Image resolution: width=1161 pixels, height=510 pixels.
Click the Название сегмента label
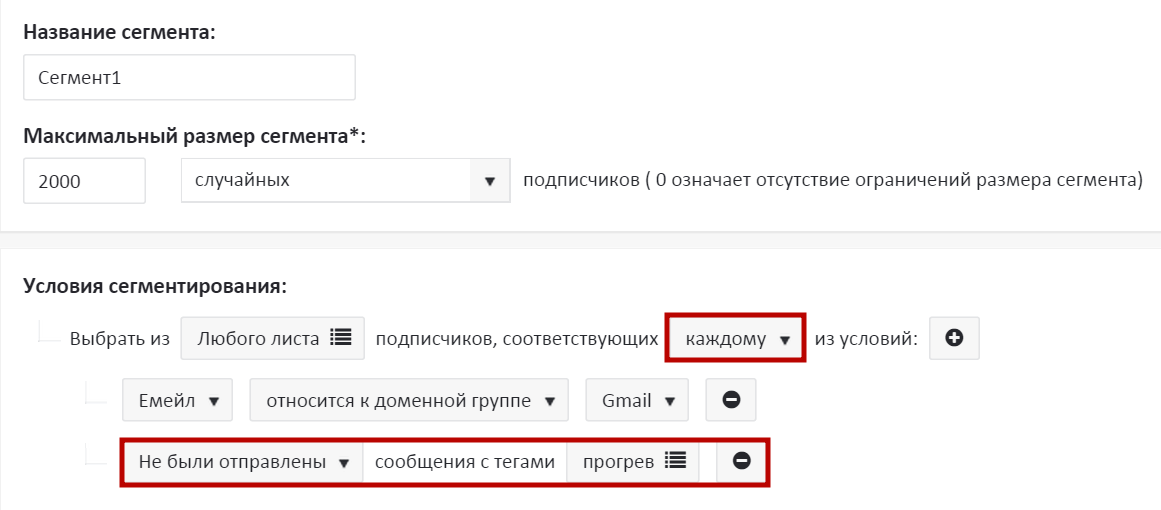tap(119, 32)
